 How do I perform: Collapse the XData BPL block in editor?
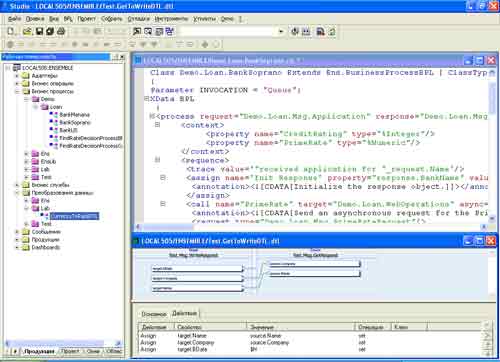146,99
